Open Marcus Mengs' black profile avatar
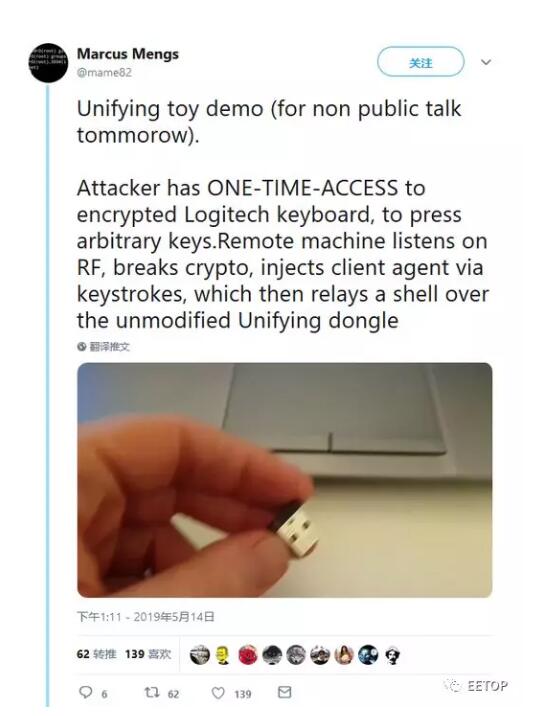The width and height of the screenshot is (543, 716). tap(48, 63)
